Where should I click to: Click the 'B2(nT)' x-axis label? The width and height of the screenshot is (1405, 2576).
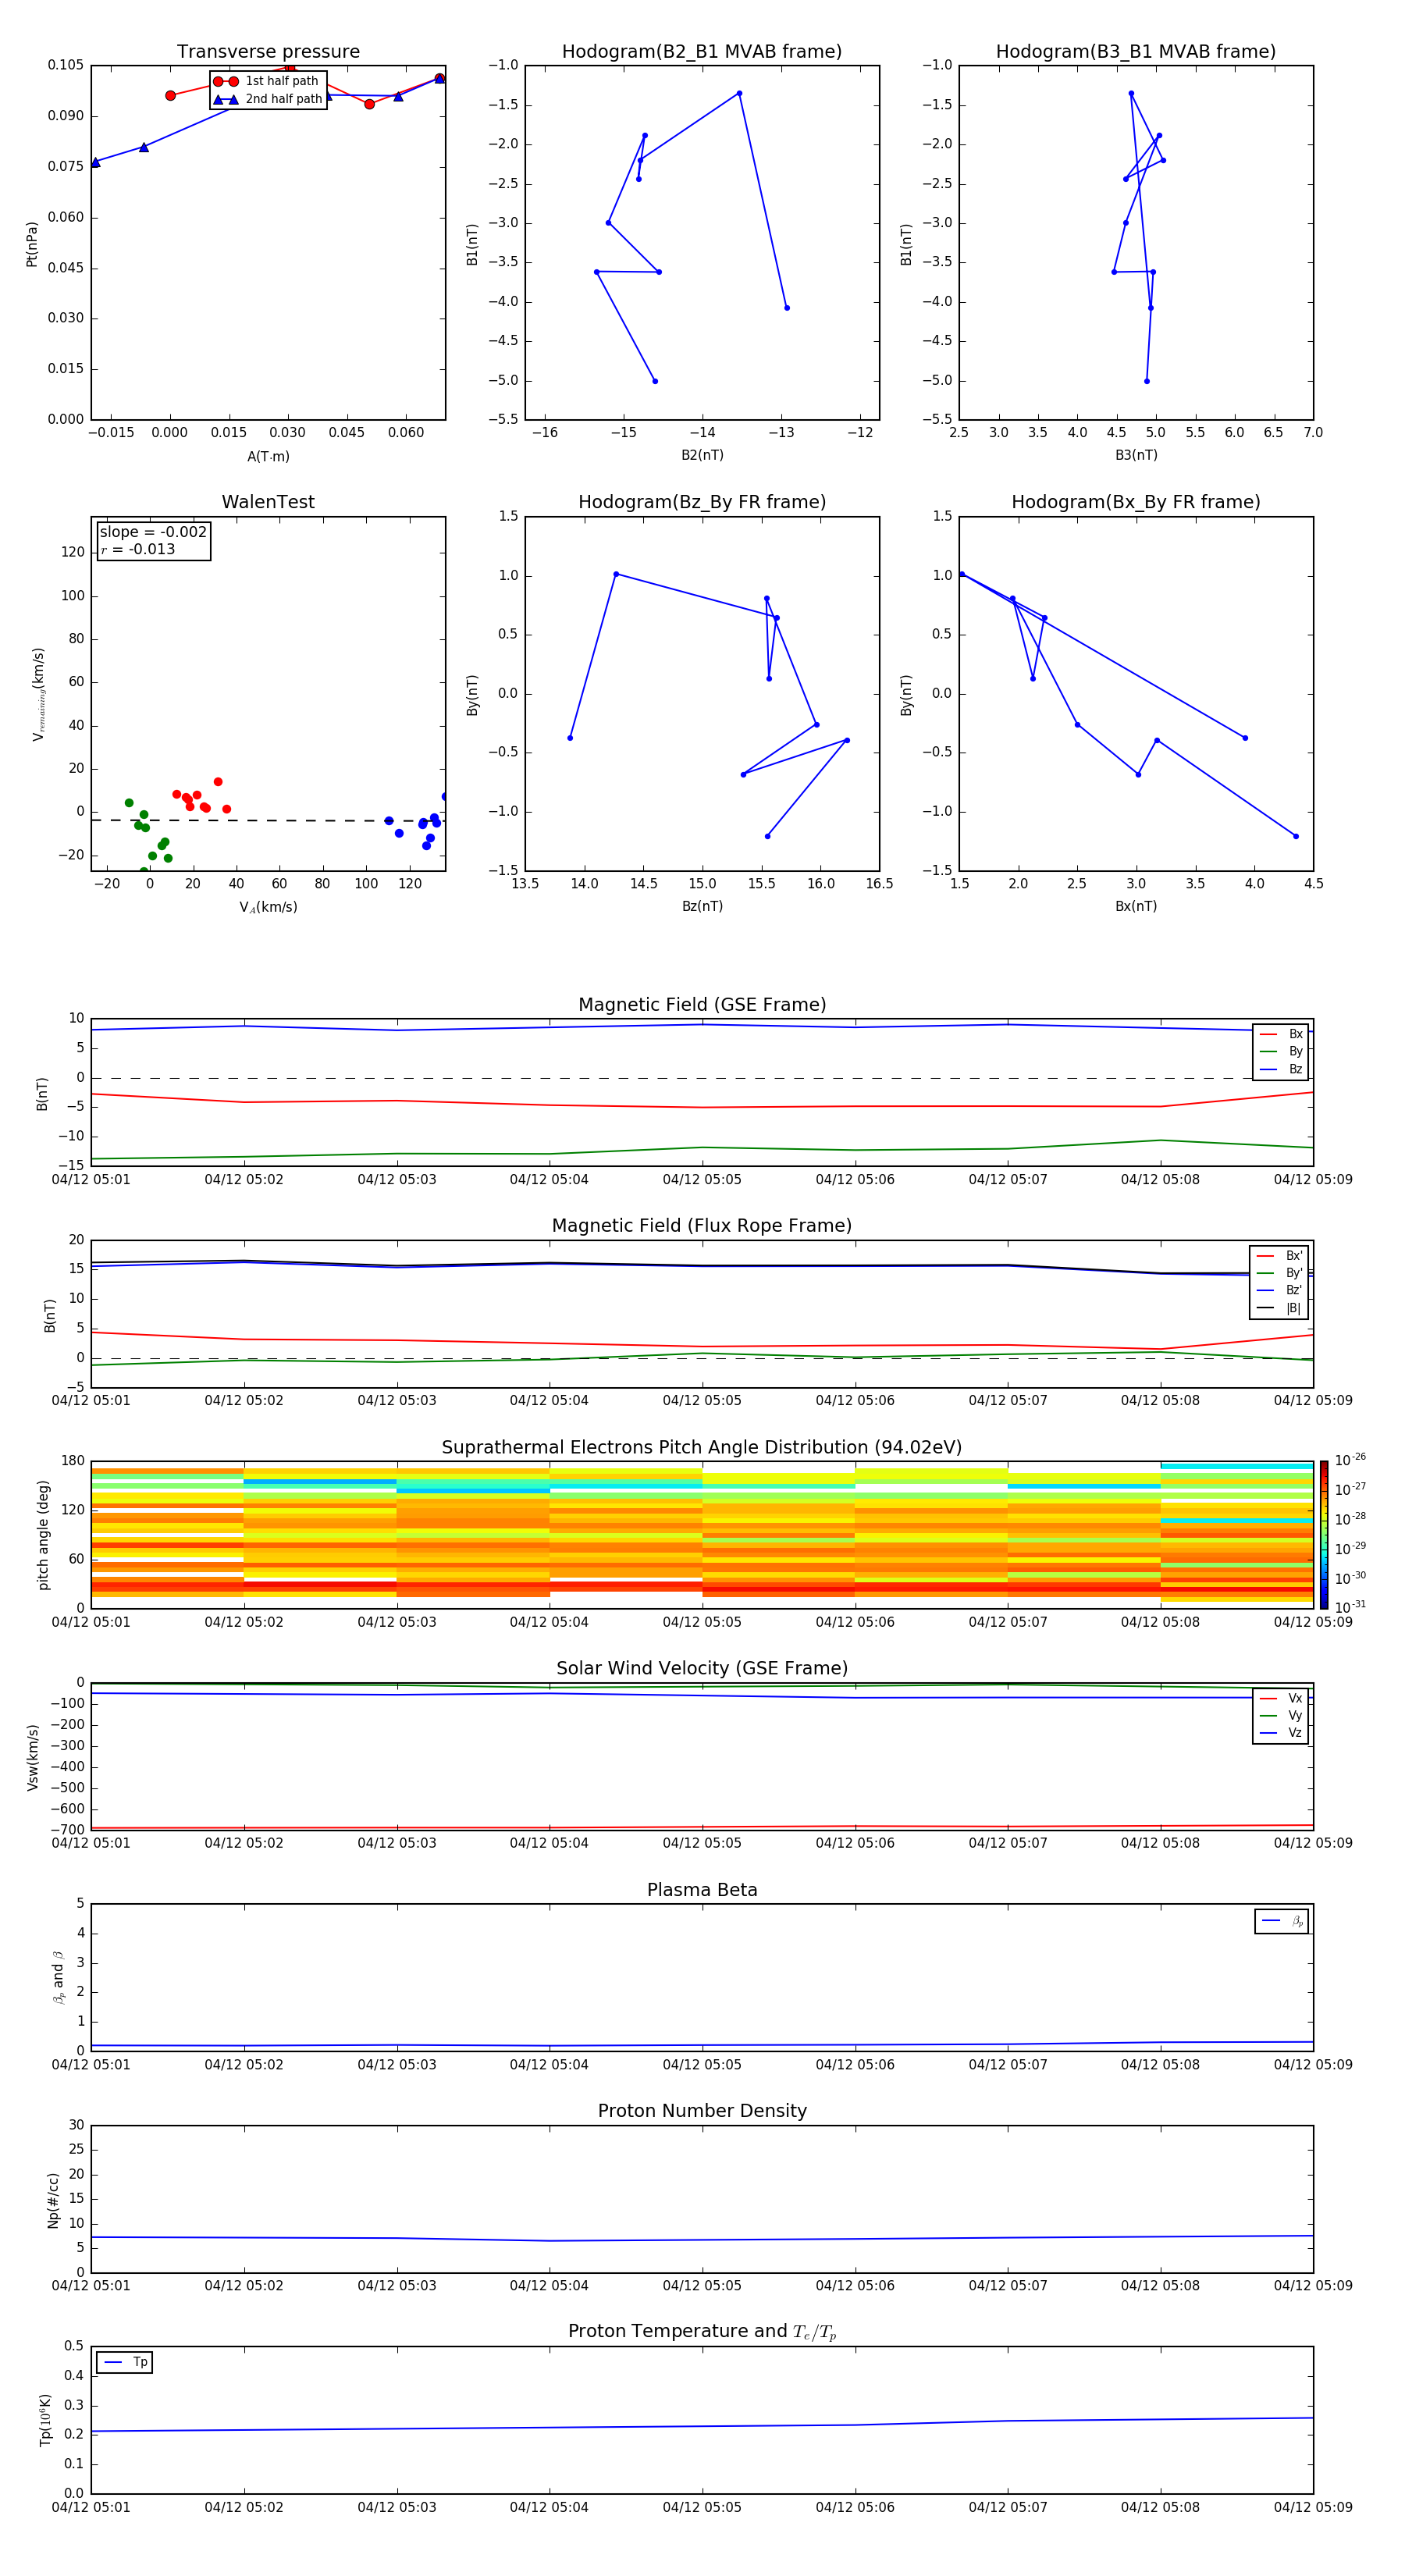pos(702,456)
